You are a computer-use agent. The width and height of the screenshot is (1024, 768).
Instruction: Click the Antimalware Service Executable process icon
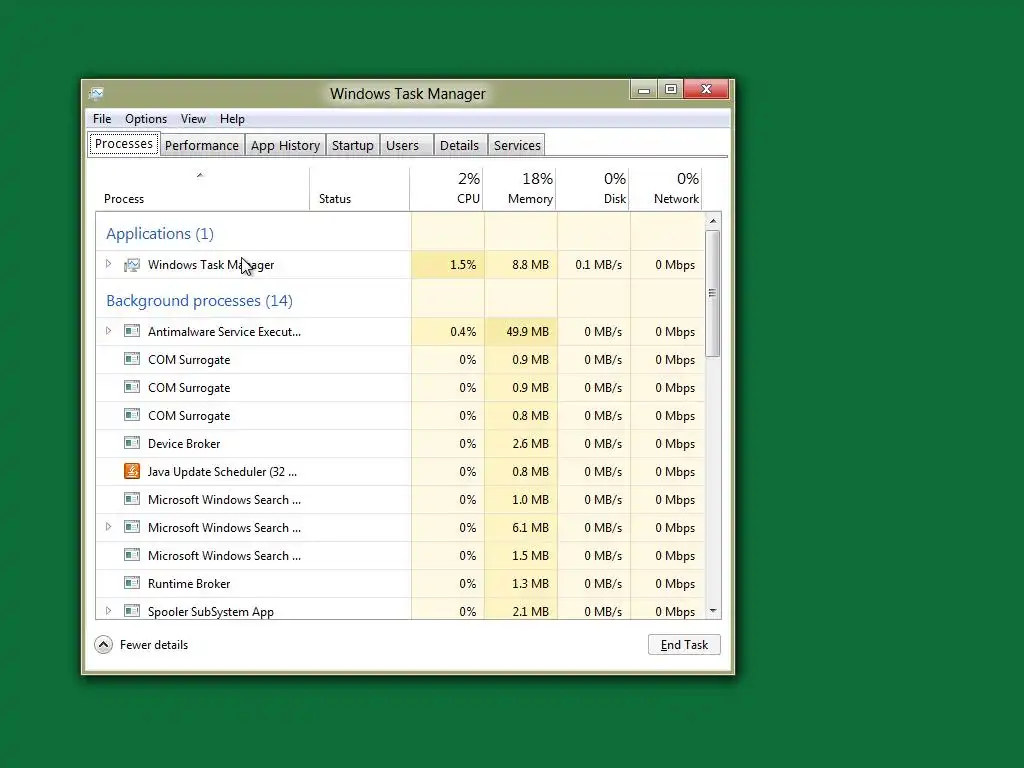pyautogui.click(x=132, y=331)
